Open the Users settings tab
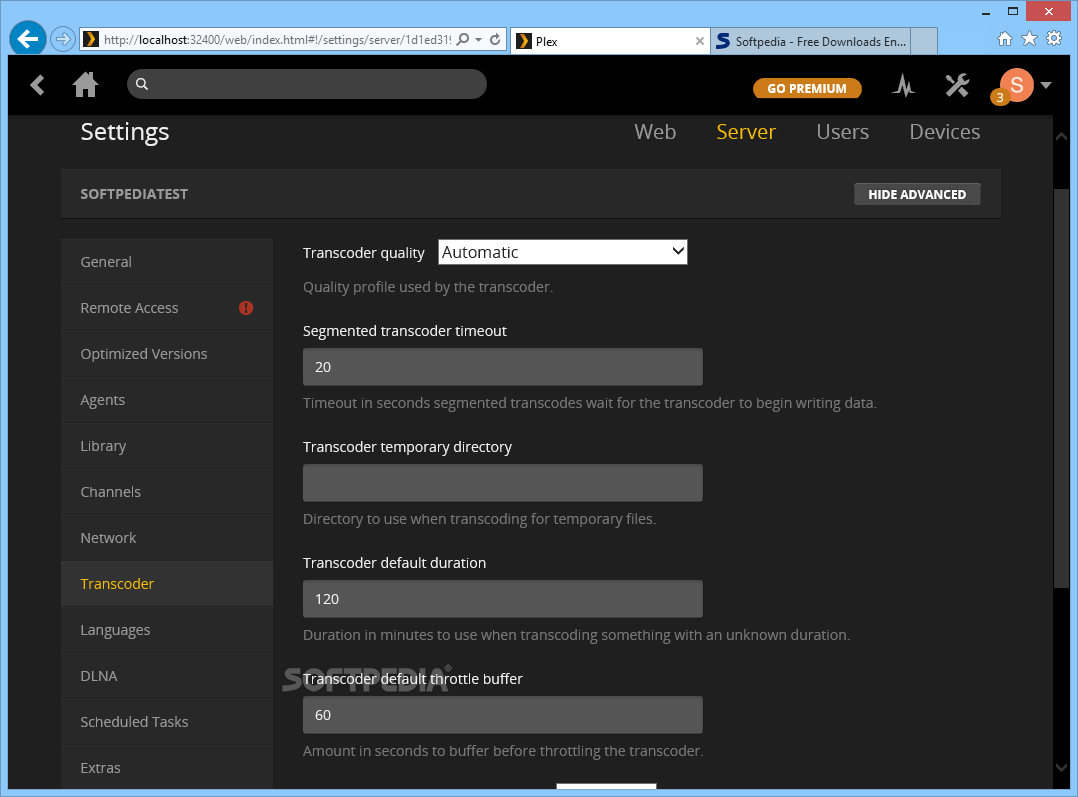 [x=842, y=131]
